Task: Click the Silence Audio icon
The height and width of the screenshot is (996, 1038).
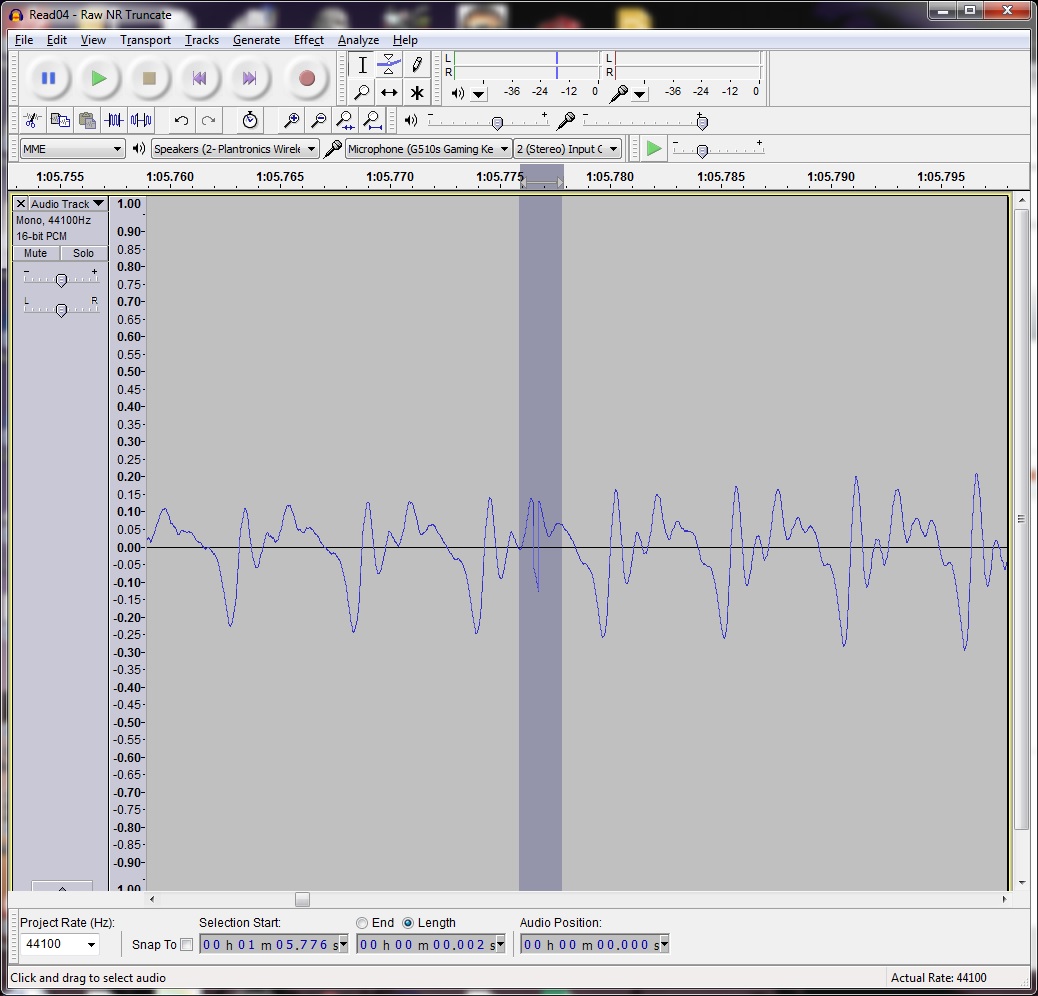Action: [141, 120]
